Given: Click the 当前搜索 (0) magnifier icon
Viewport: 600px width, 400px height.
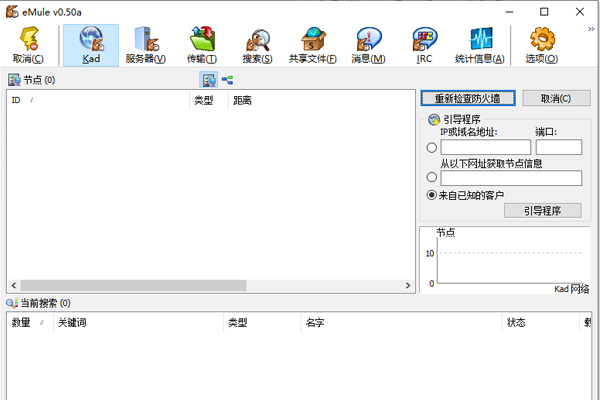Looking at the screenshot, I should click(x=12, y=303).
